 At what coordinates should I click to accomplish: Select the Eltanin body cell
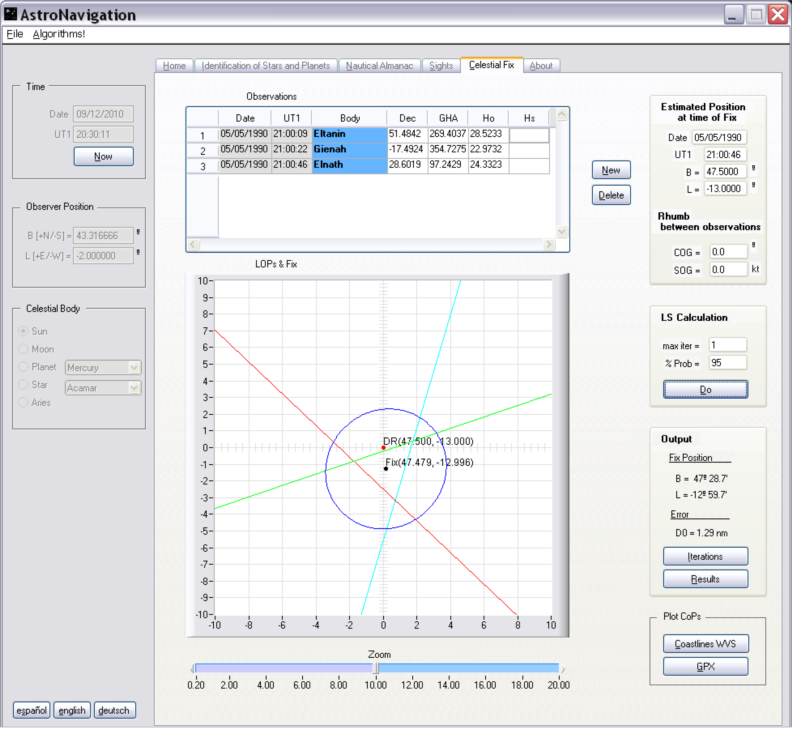coord(349,134)
